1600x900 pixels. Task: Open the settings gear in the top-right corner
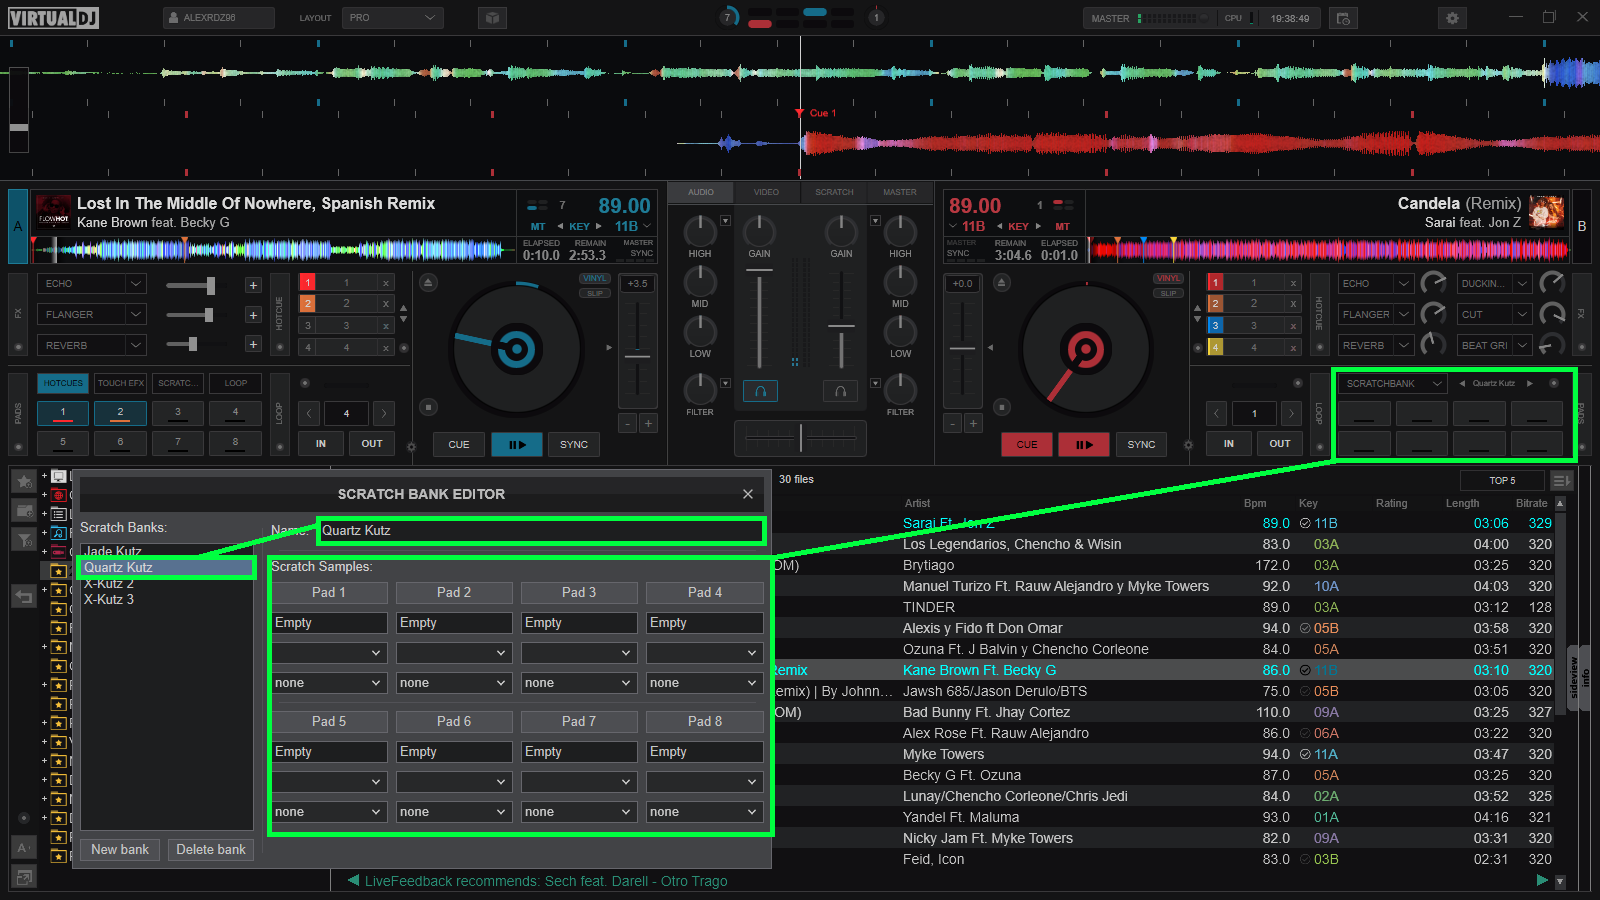[x=1452, y=18]
